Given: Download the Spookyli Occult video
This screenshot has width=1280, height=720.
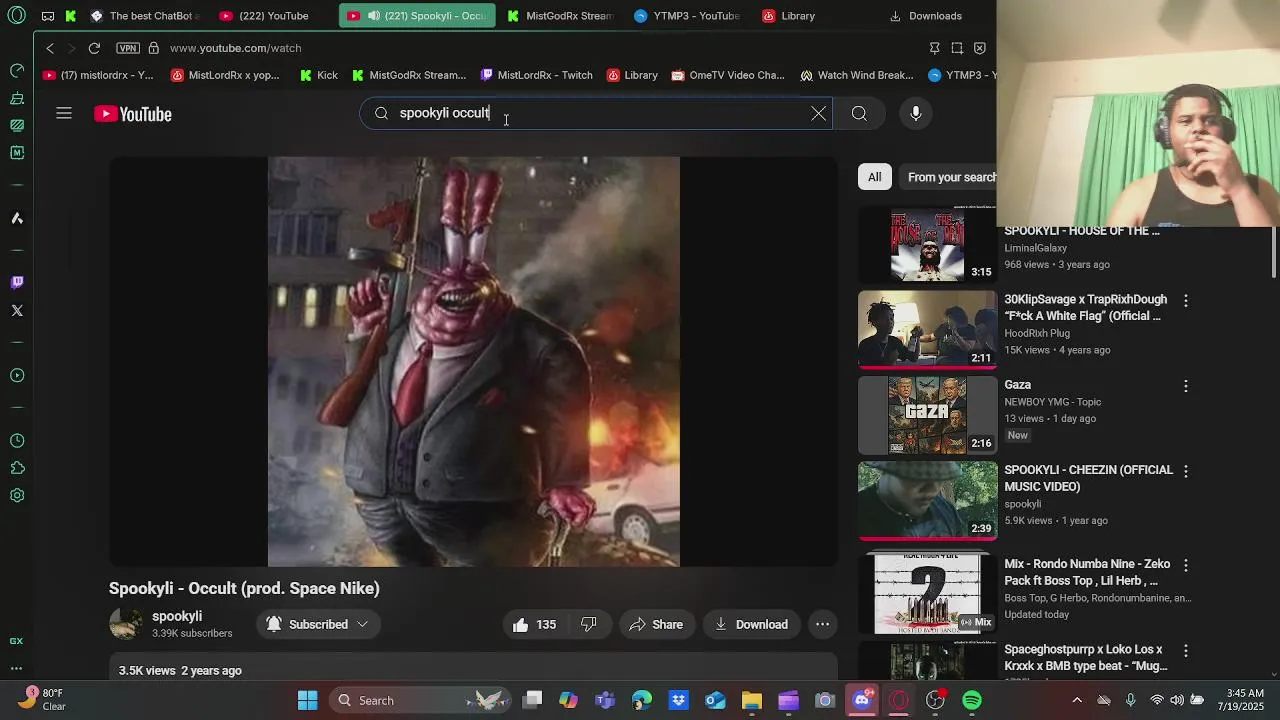Looking at the screenshot, I should (x=751, y=624).
